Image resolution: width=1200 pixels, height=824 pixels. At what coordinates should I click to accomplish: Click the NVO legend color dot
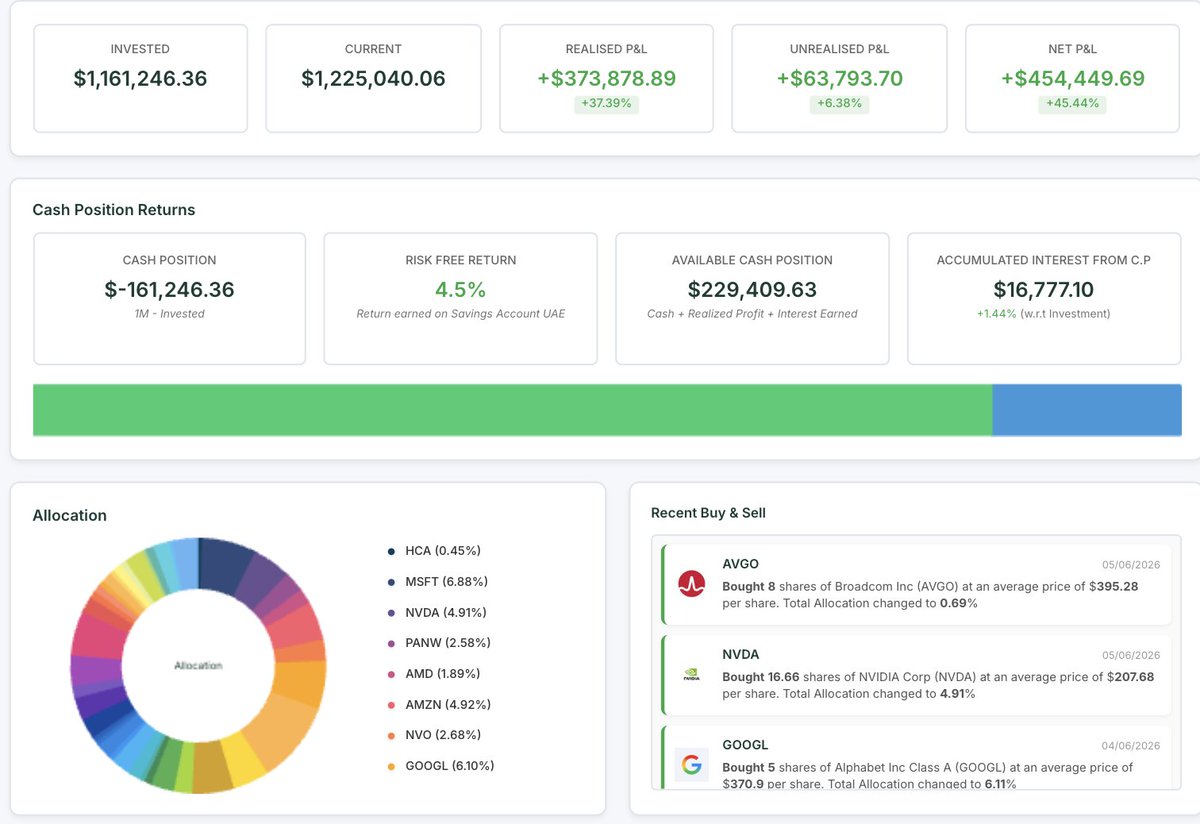pyautogui.click(x=391, y=735)
